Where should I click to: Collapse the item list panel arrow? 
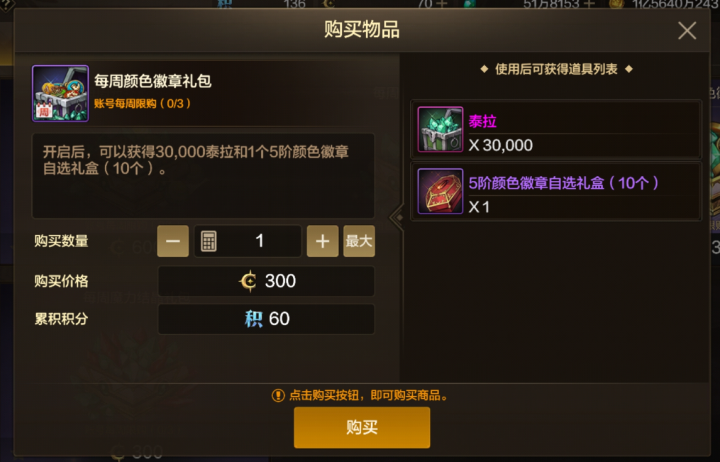(x=397, y=217)
